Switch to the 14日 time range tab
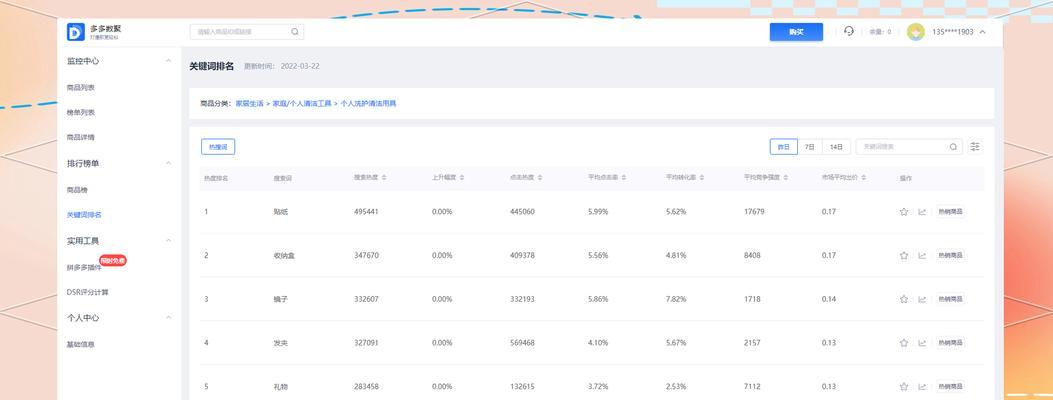The height and width of the screenshot is (400, 1053). tap(836, 147)
